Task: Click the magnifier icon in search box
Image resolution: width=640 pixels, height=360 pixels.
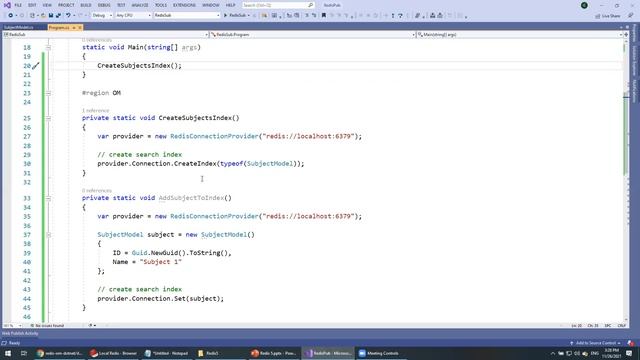Action: click(x=310, y=5)
